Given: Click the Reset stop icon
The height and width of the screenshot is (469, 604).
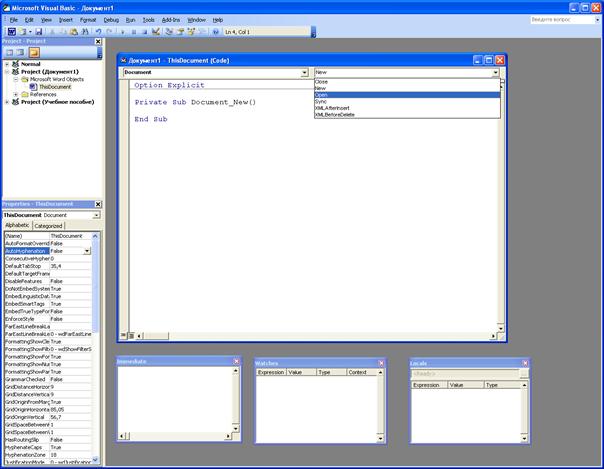Looking at the screenshot, I should pyautogui.click(x=144, y=32).
